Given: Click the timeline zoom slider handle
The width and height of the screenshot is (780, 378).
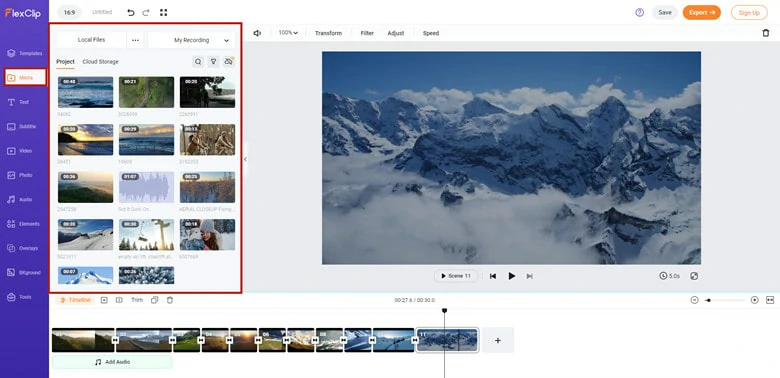Looking at the screenshot, I should 708,300.
